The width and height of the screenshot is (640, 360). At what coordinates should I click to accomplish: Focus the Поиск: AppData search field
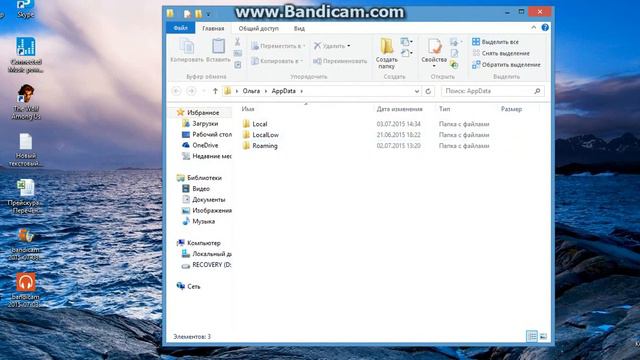coord(493,91)
